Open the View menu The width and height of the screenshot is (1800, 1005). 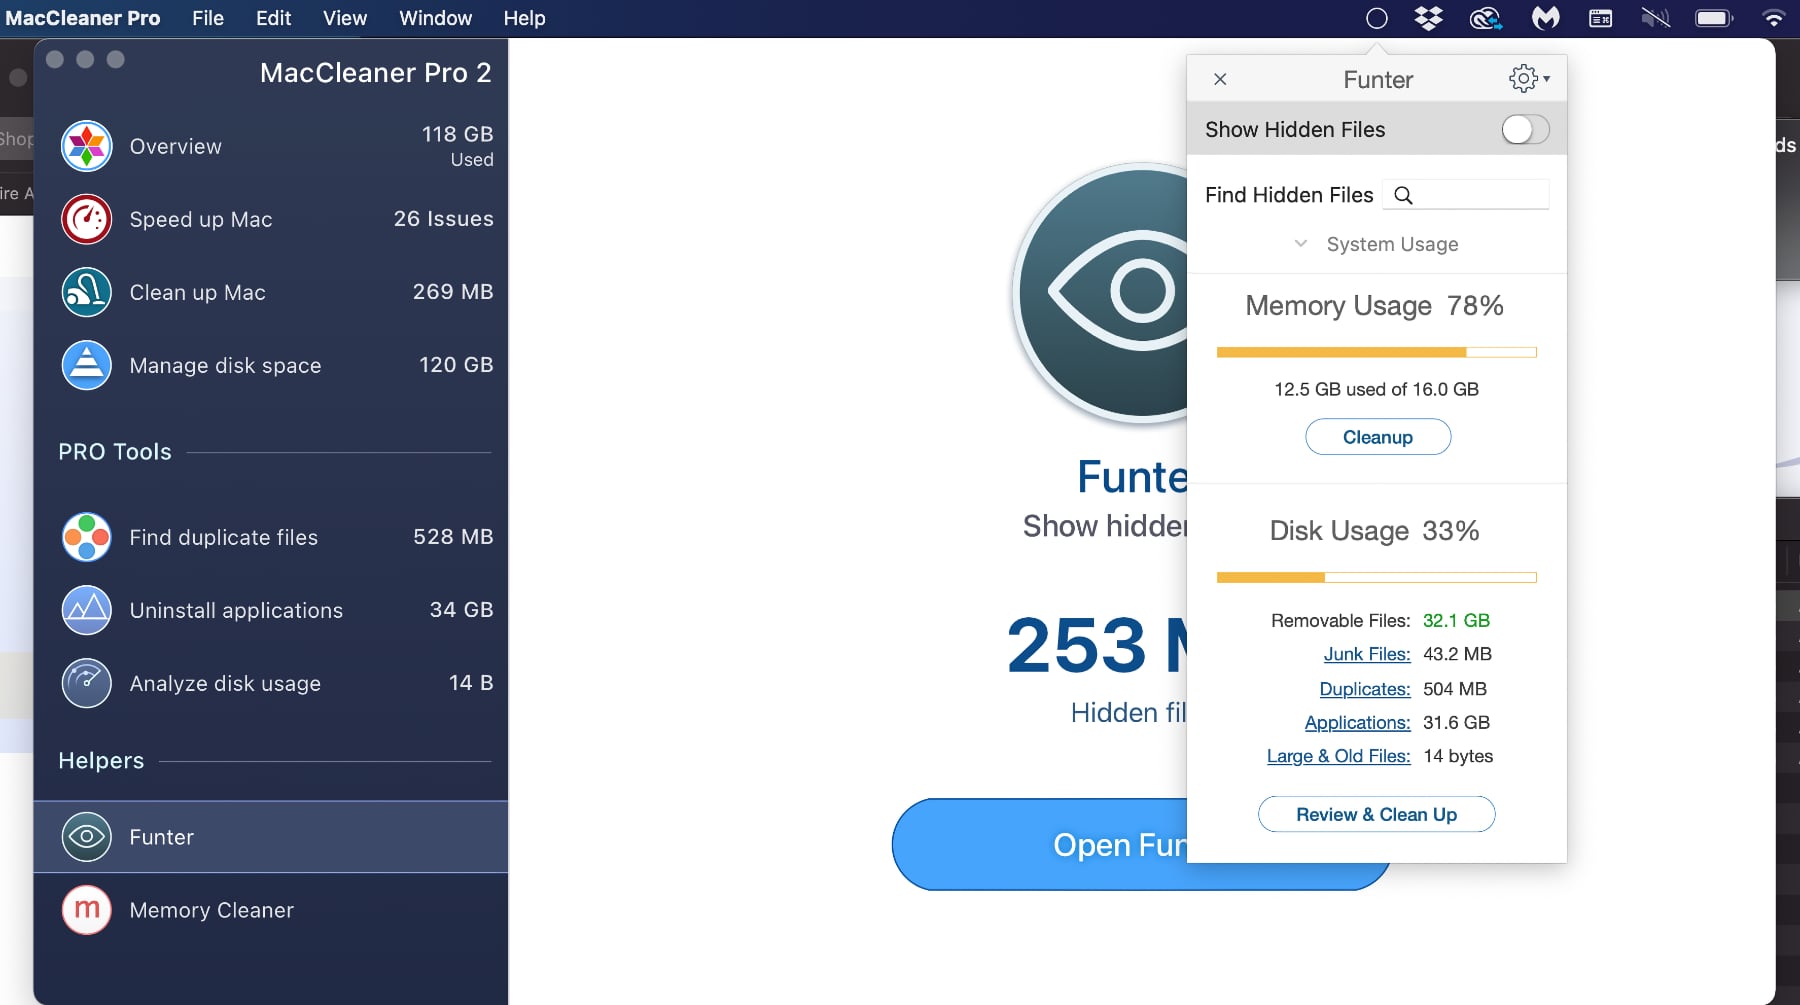pyautogui.click(x=343, y=18)
